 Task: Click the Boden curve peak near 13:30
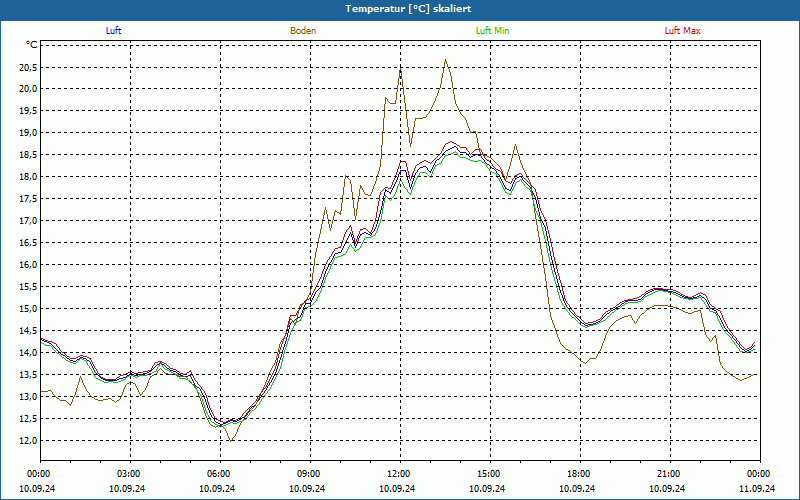(x=445, y=60)
